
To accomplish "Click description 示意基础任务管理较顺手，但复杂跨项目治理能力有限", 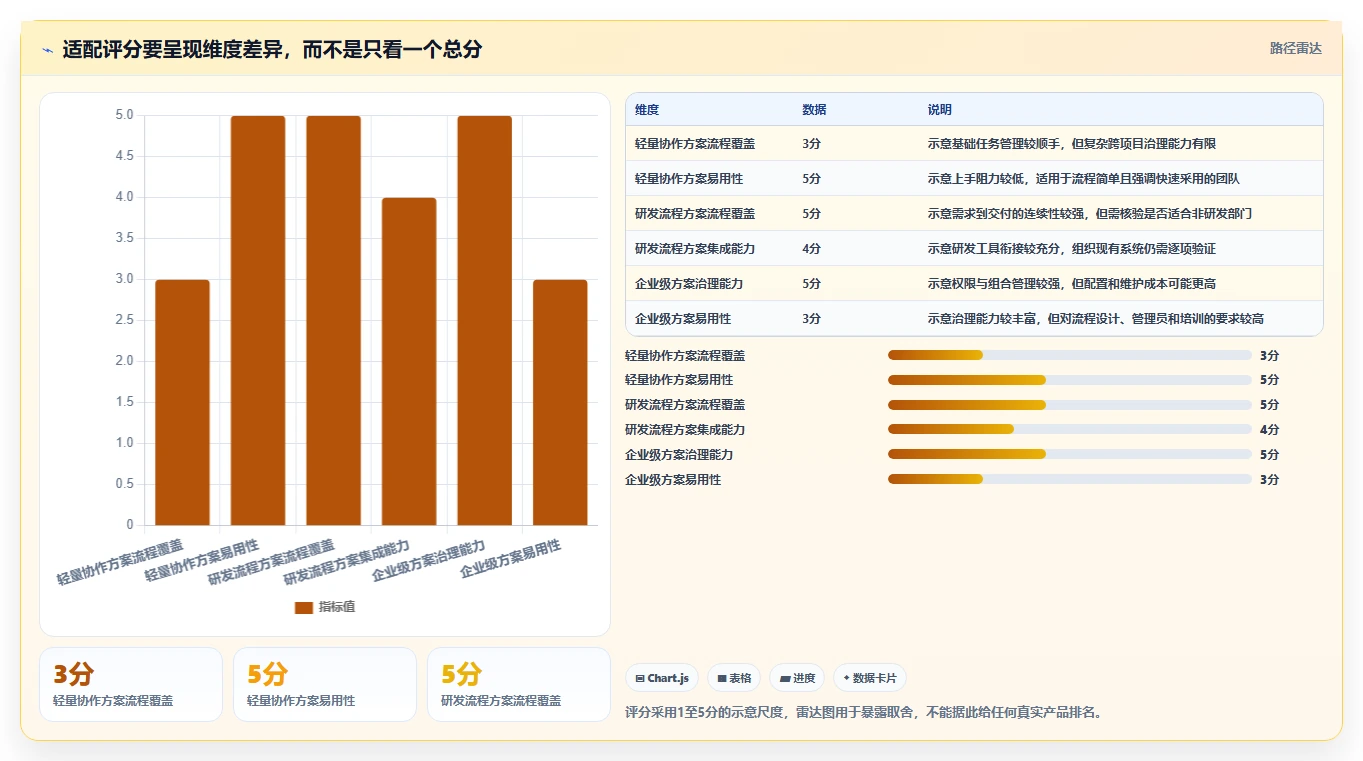I will [1072, 144].
